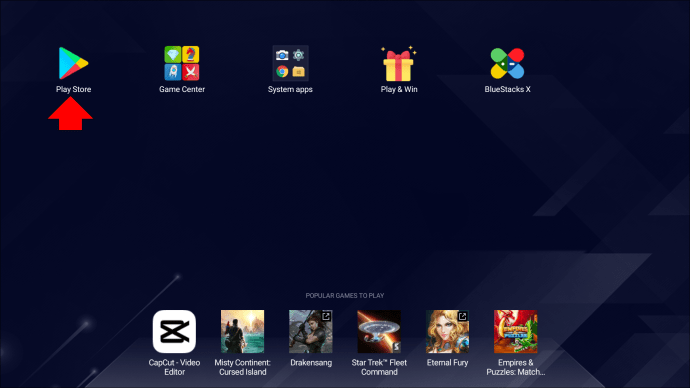The width and height of the screenshot is (690, 388).
Task: Open the Eternal Fury game
Action: (x=447, y=331)
